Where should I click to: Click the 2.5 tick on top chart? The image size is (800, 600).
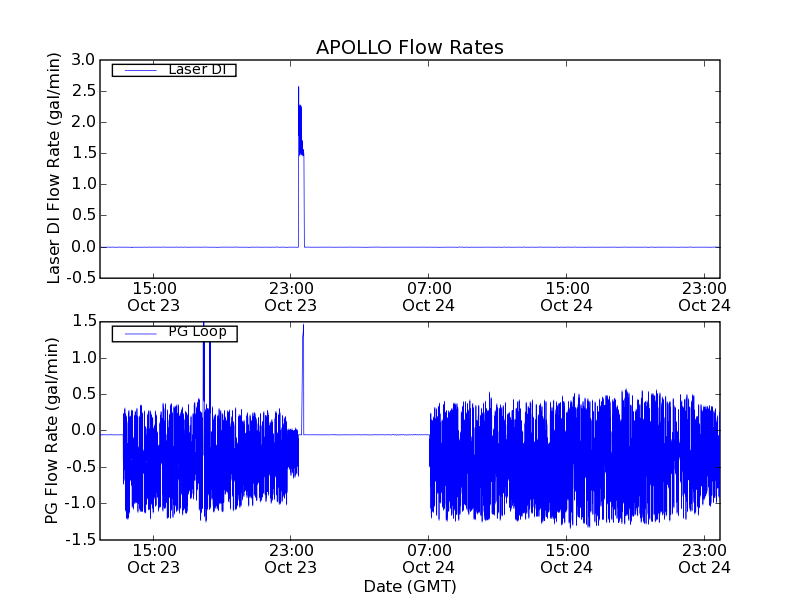(83, 91)
